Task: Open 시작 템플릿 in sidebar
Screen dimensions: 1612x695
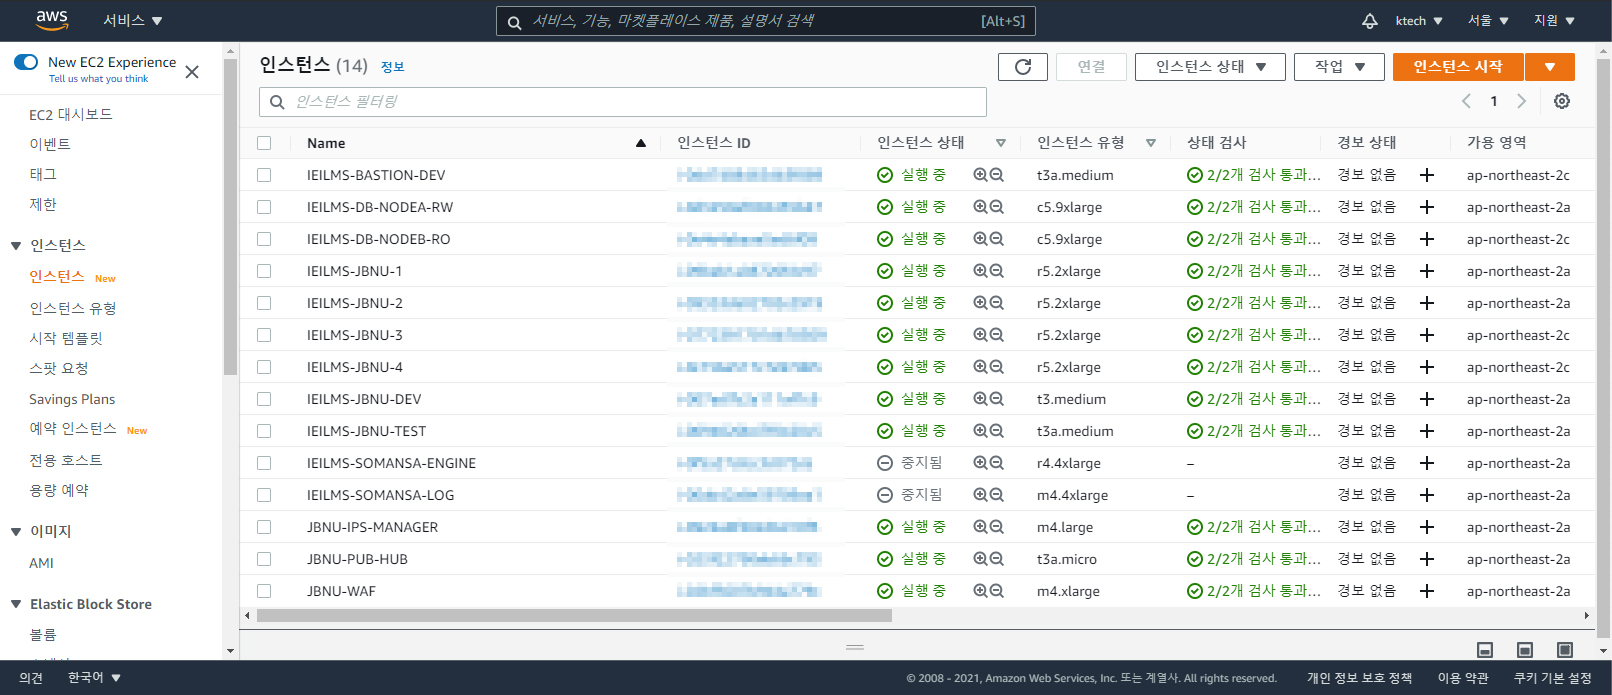Action: [66, 339]
